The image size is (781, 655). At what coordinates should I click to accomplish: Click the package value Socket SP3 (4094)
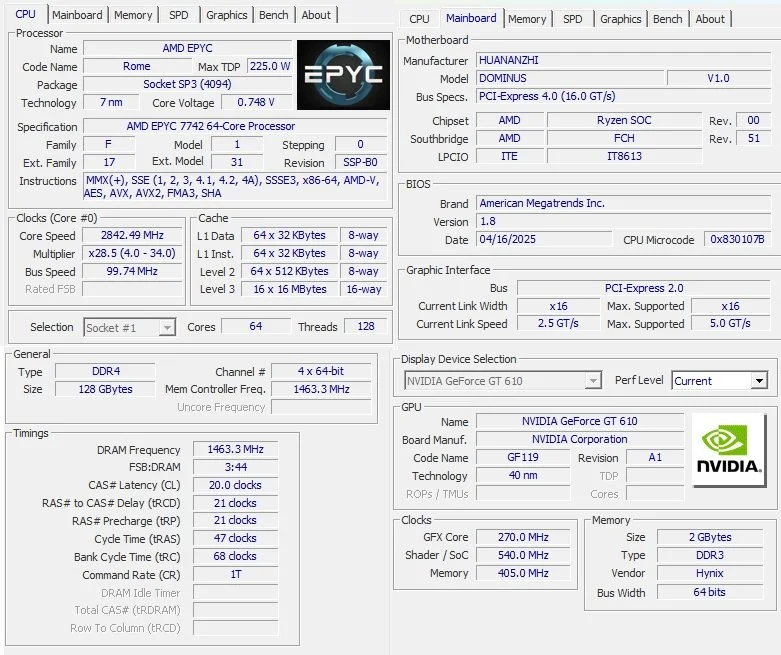point(187,84)
